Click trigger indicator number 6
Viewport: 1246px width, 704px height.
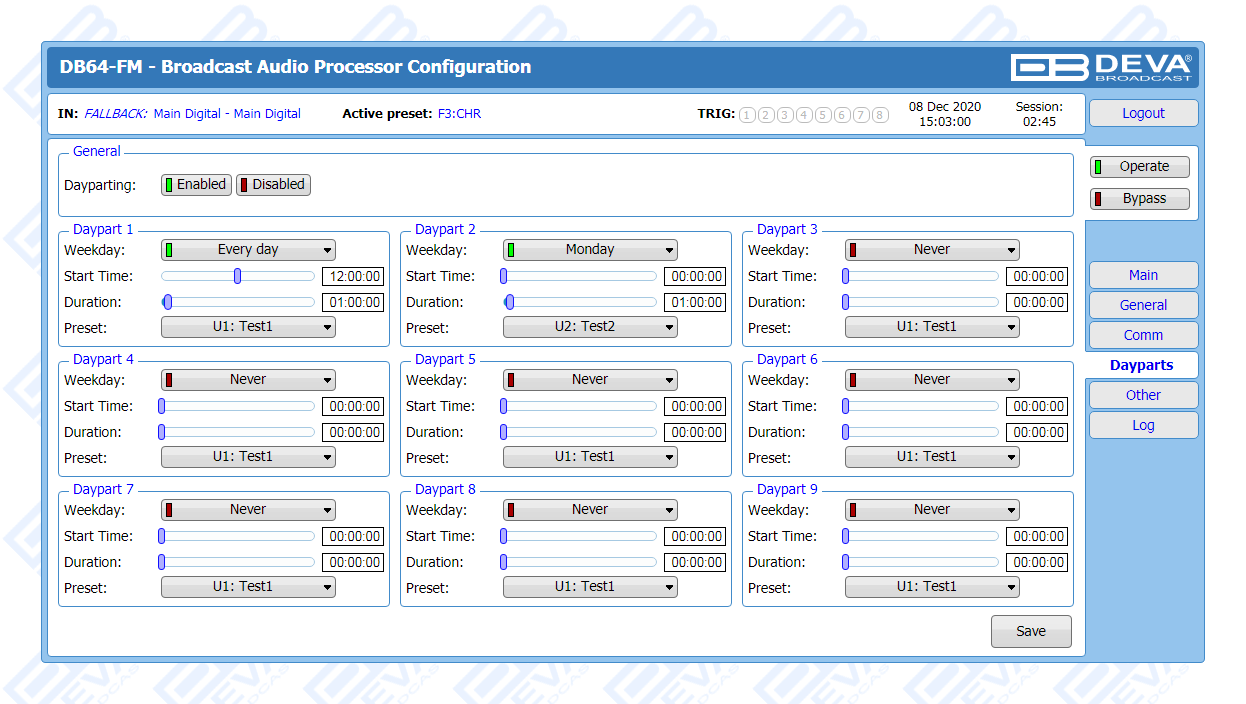click(842, 115)
